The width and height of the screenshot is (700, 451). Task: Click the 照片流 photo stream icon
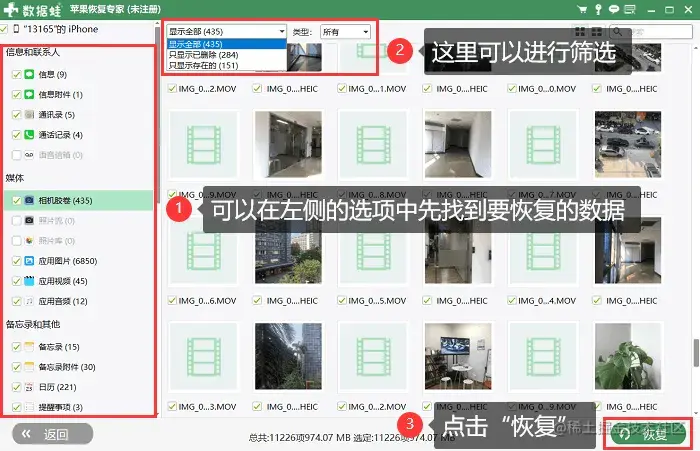(x=29, y=220)
